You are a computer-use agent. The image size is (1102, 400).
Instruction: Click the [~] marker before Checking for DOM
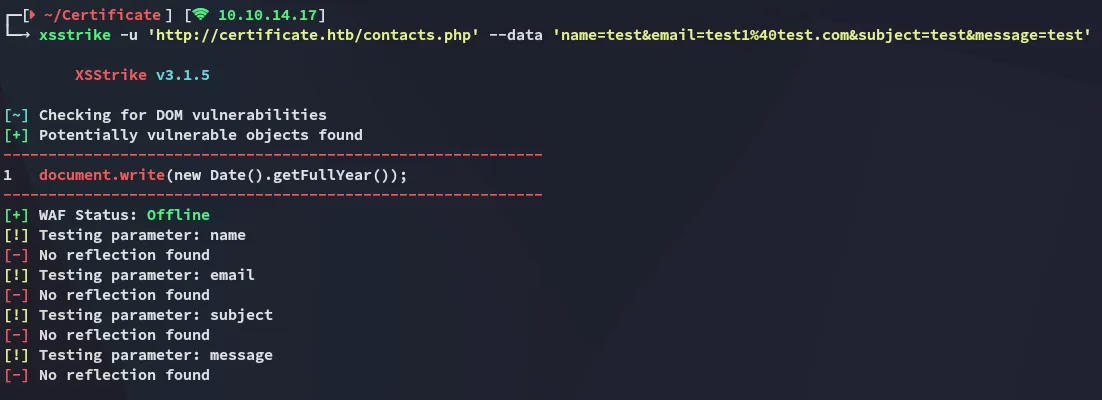[x=16, y=115]
